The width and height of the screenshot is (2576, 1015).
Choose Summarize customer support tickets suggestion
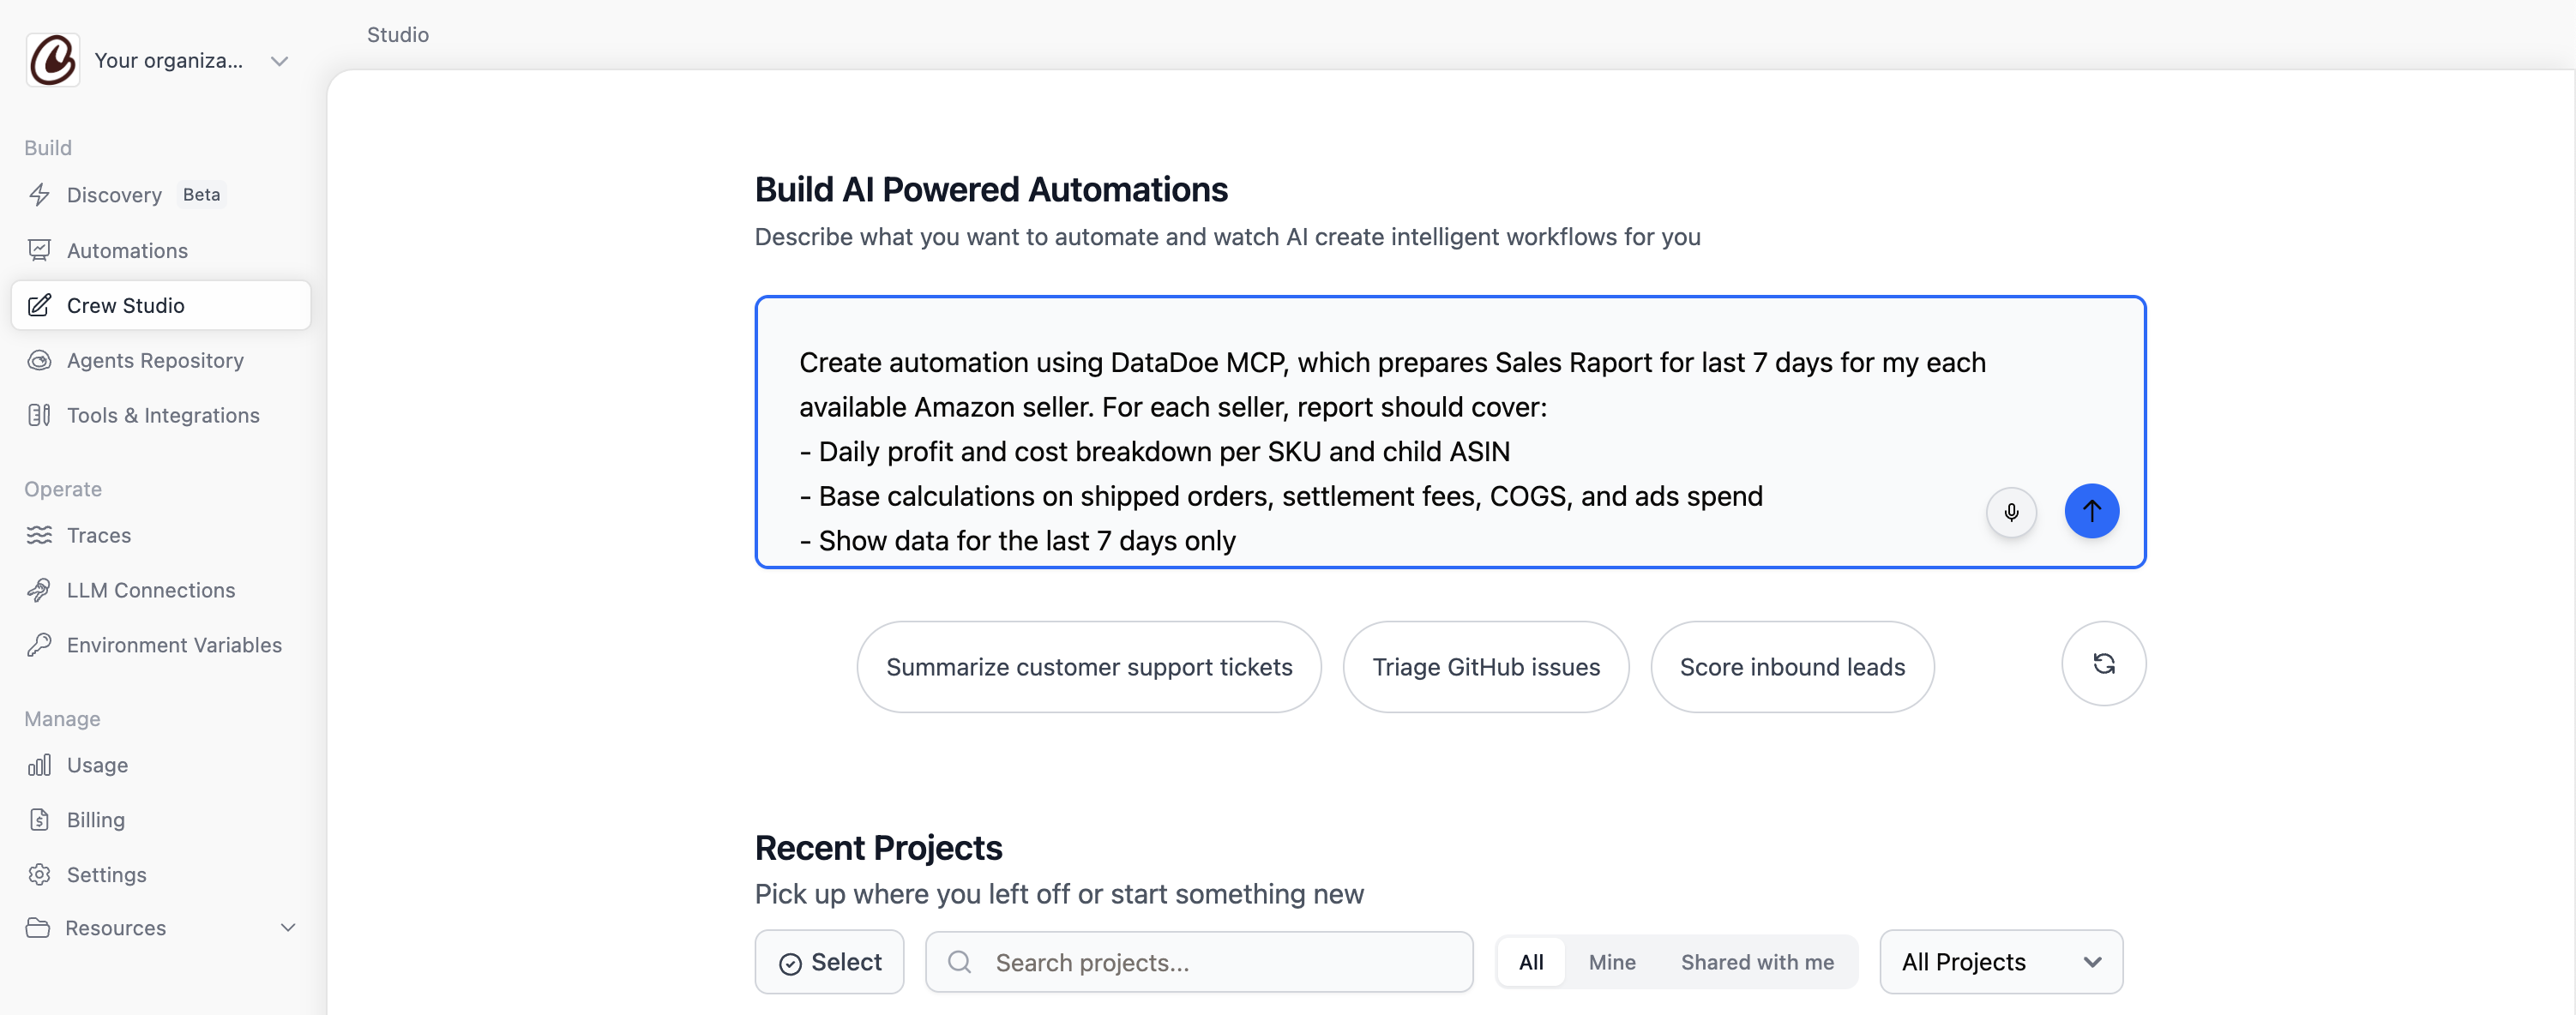point(1089,667)
